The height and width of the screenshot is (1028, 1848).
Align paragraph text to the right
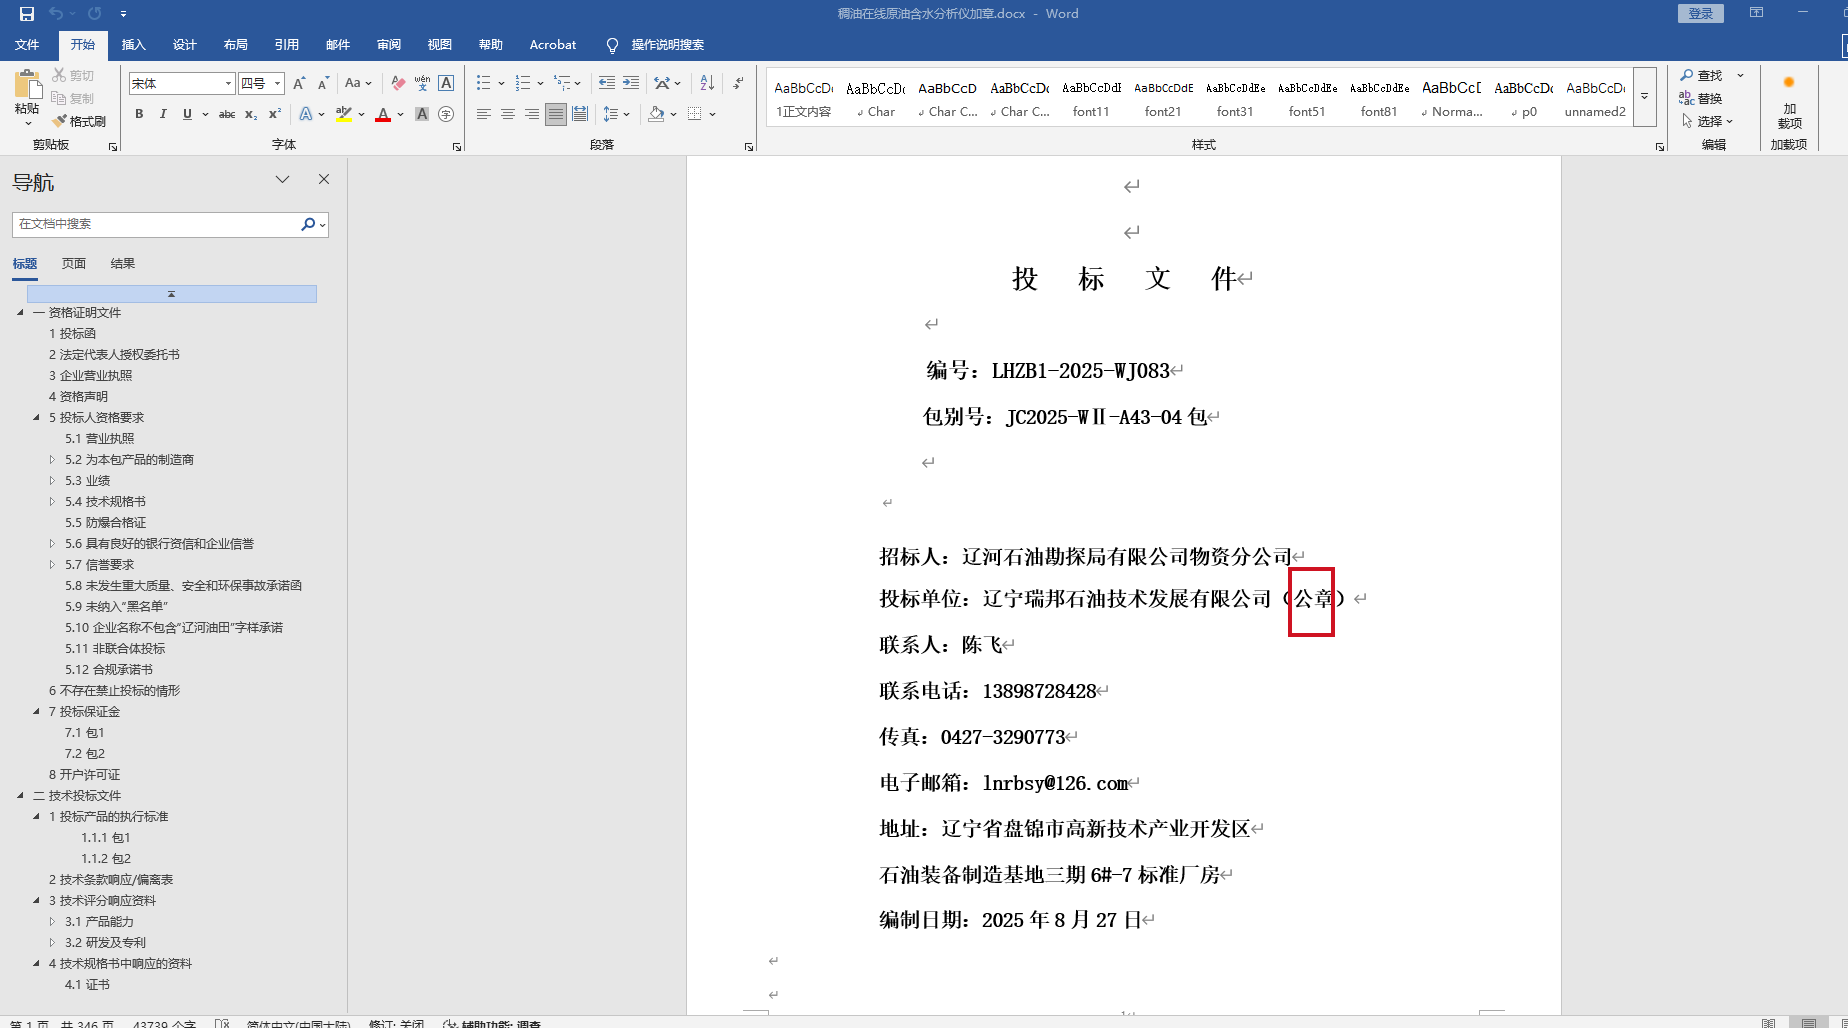[532, 115]
